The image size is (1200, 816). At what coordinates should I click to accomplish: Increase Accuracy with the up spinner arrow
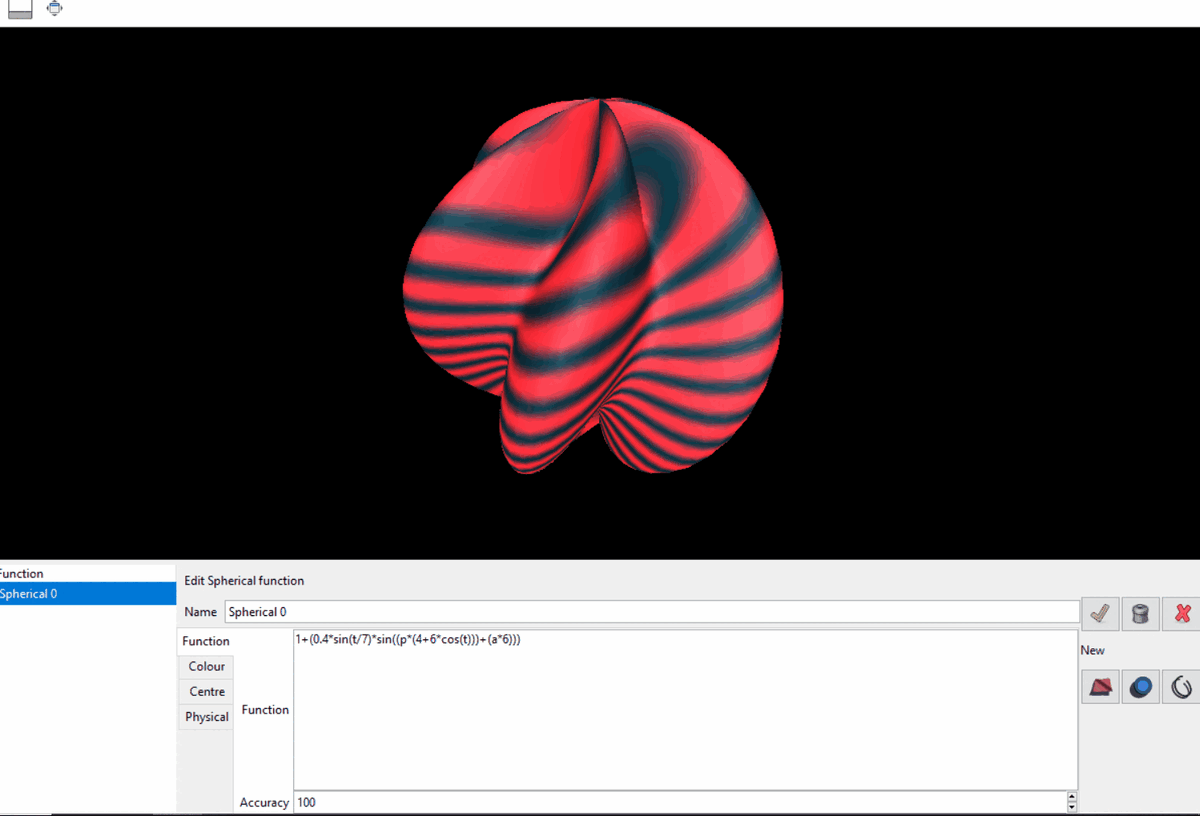click(1072, 797)
